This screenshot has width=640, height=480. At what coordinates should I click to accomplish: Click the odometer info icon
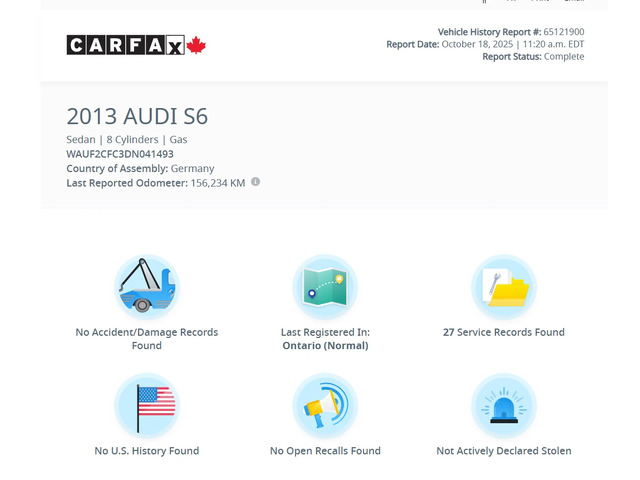coord(255,182)
